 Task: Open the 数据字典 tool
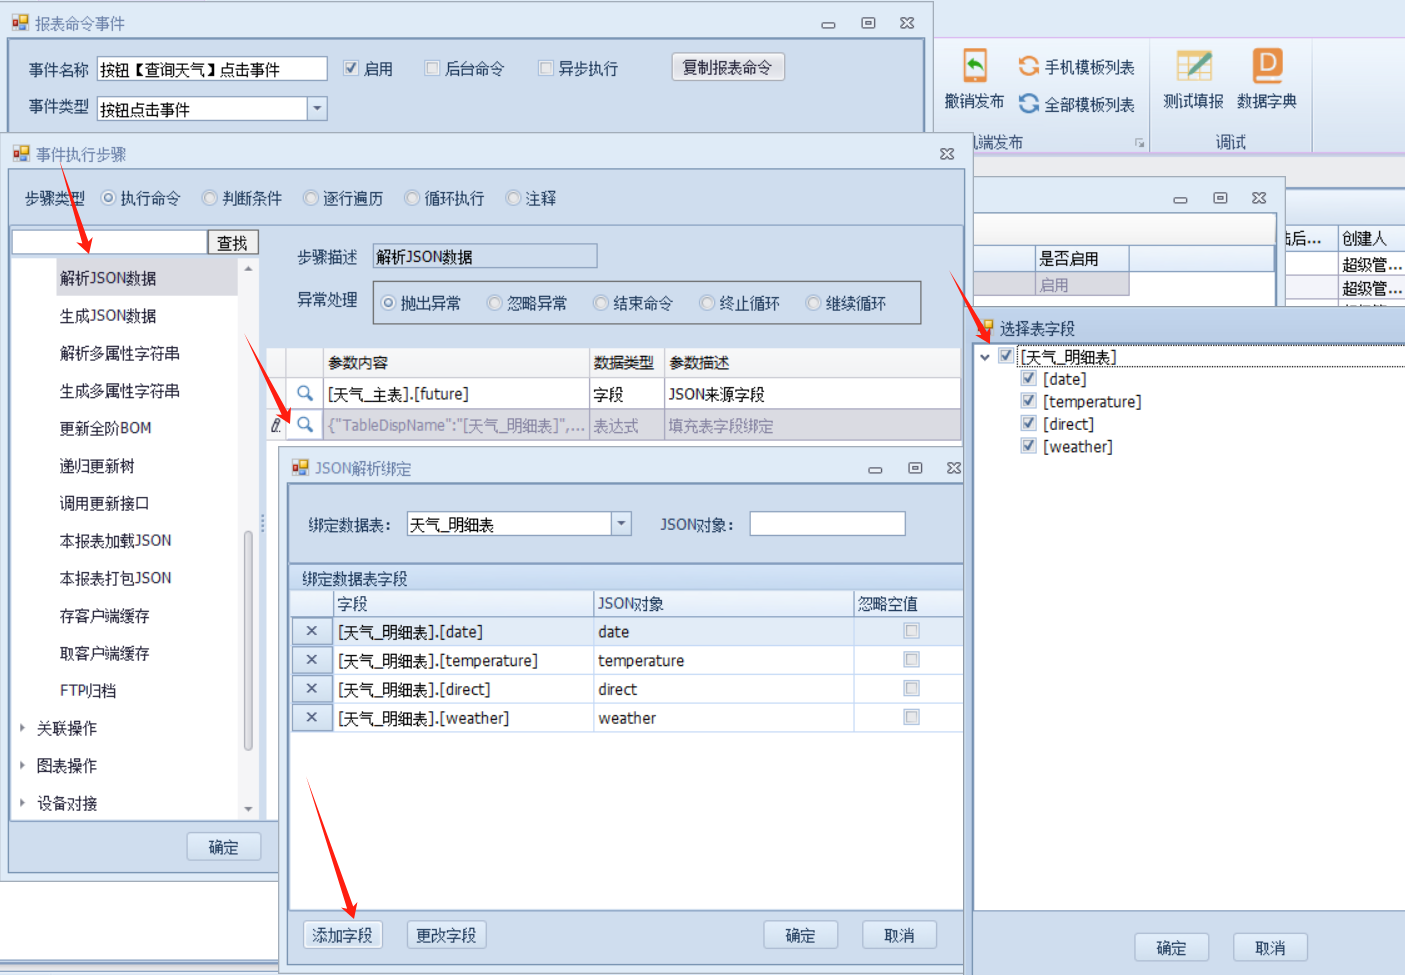pos(1266,67)
